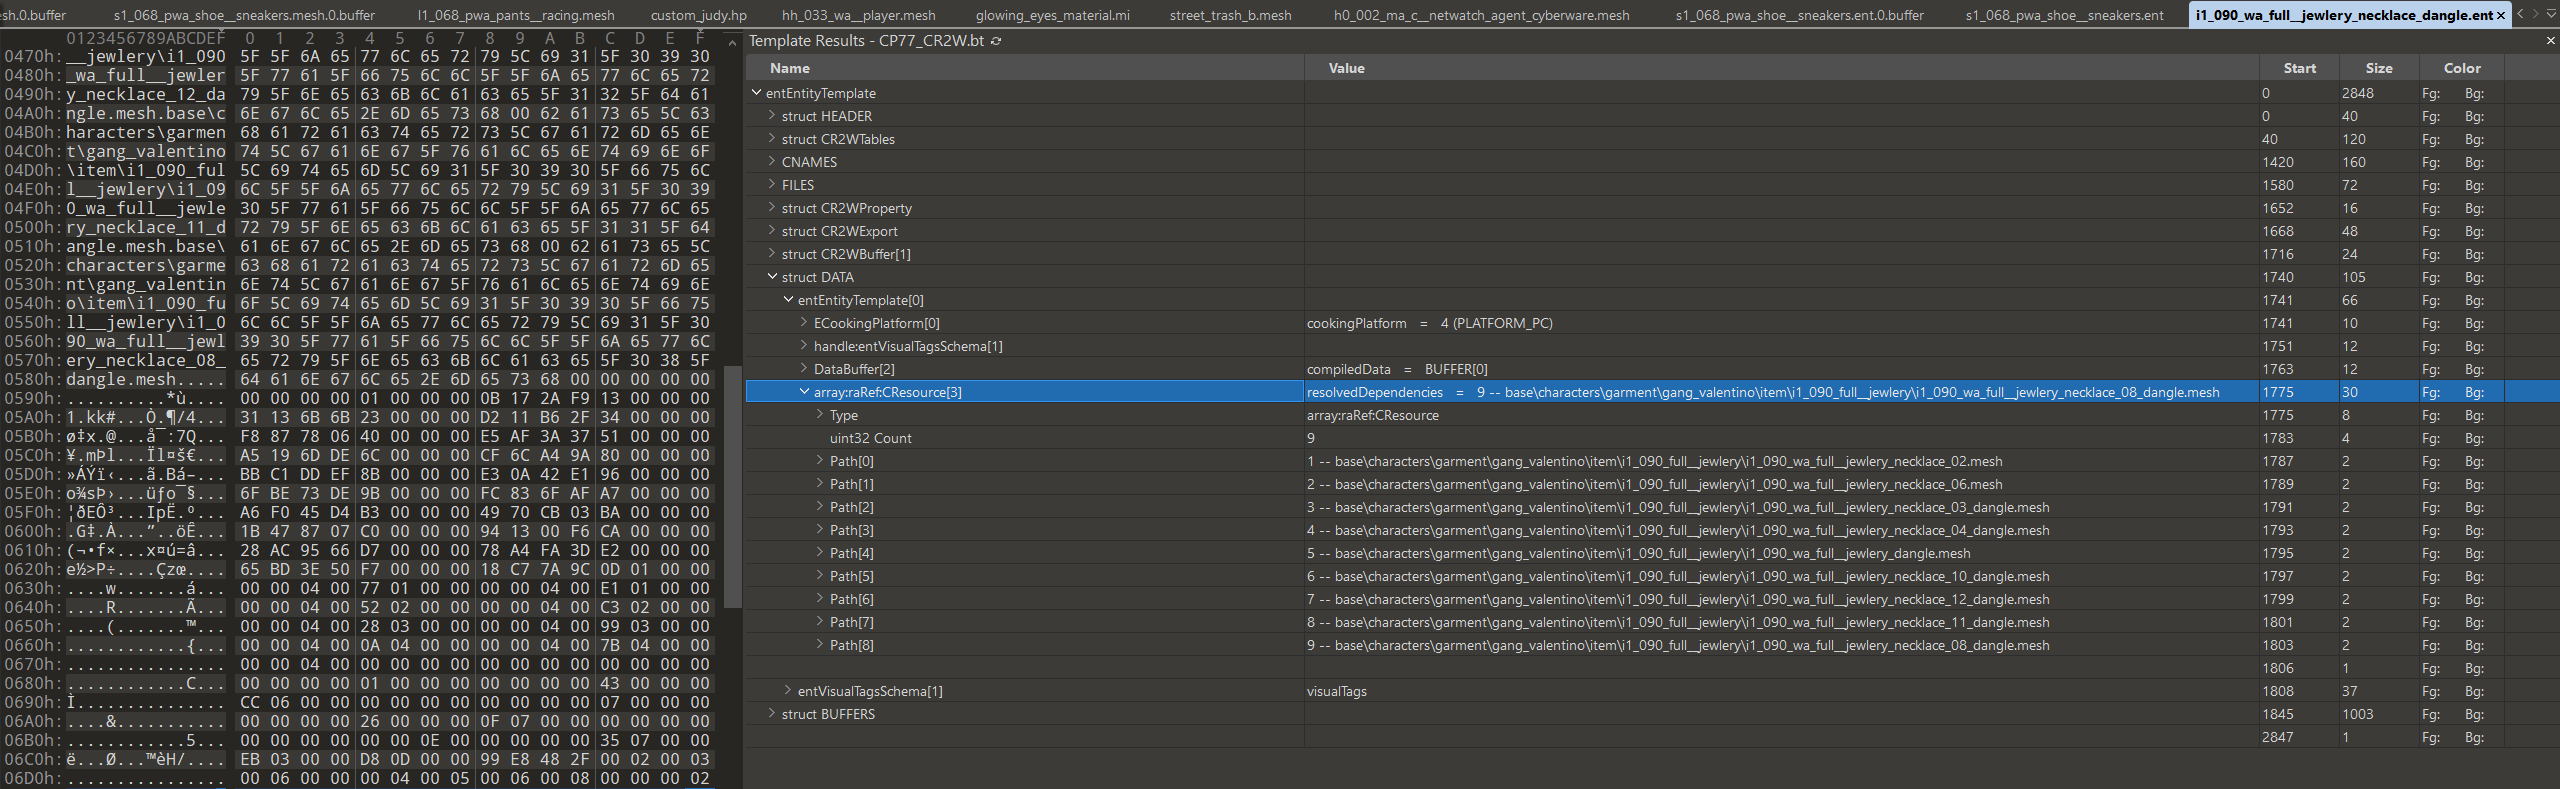The height and width of the screenshot is (789, 2560).
Task: Click compiledData = BUFFER[0] value
Action: (1397, 369)
